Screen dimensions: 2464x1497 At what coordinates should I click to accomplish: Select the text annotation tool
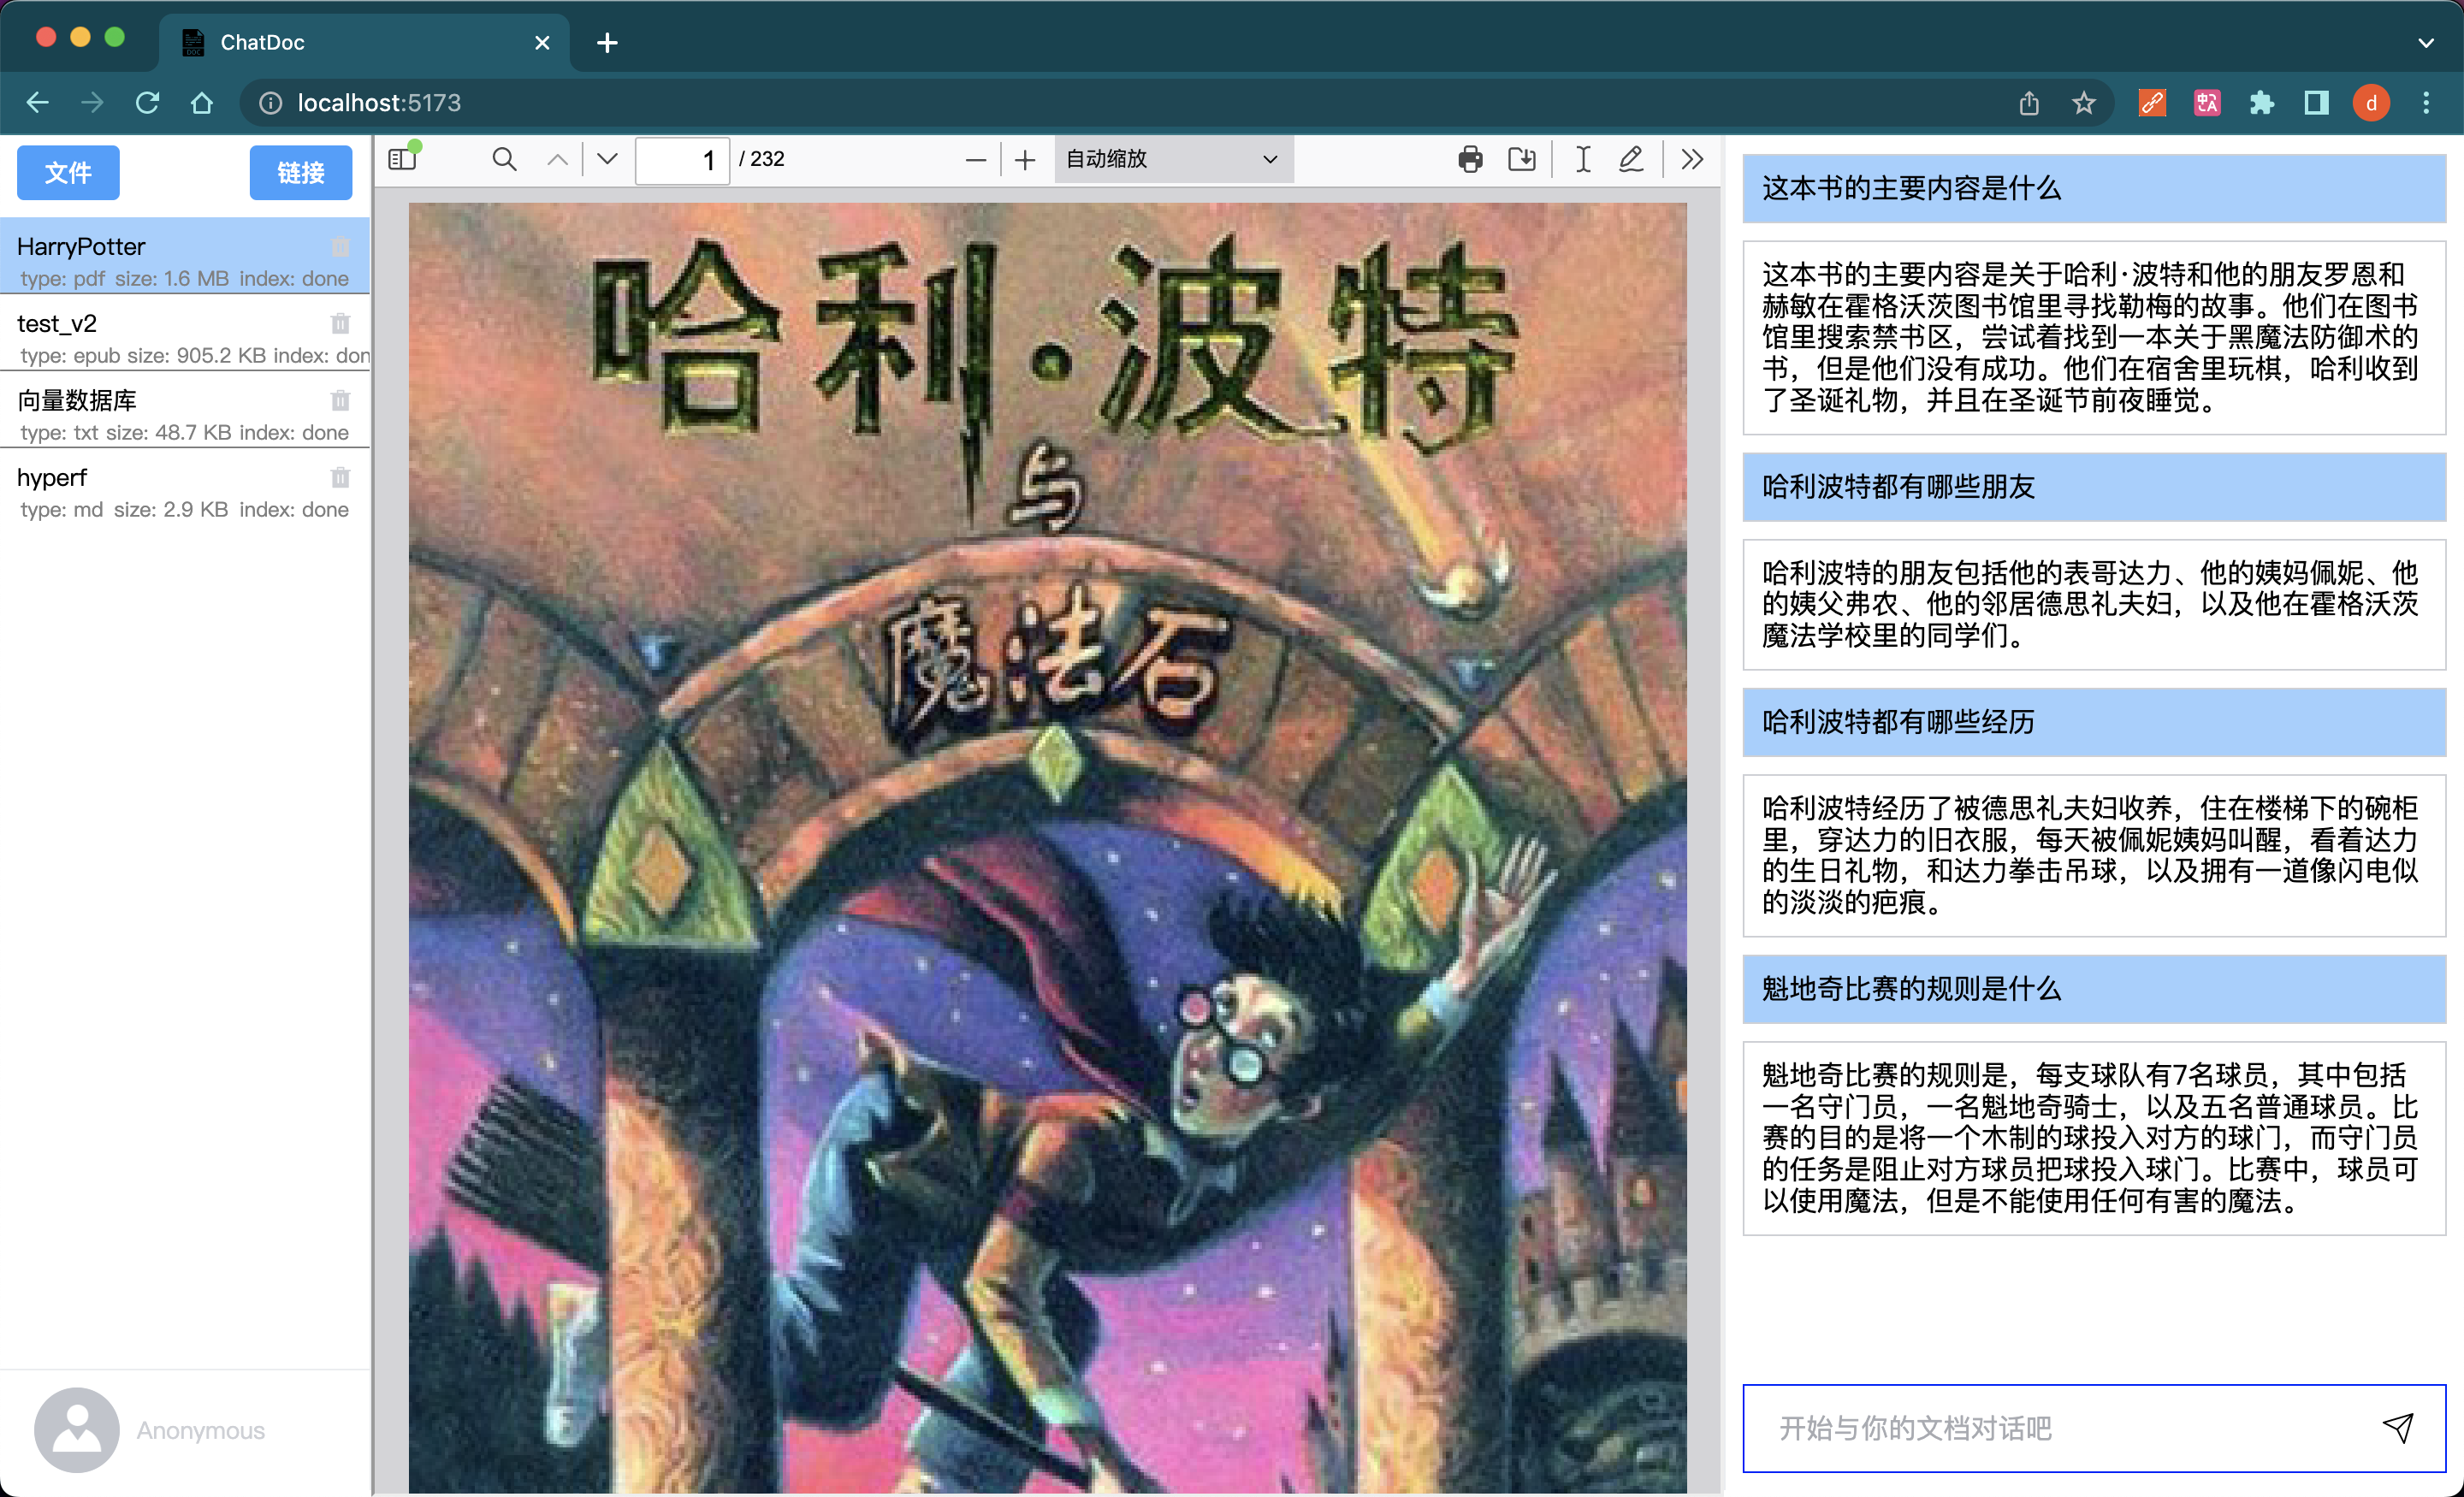tap(1583, 159)
